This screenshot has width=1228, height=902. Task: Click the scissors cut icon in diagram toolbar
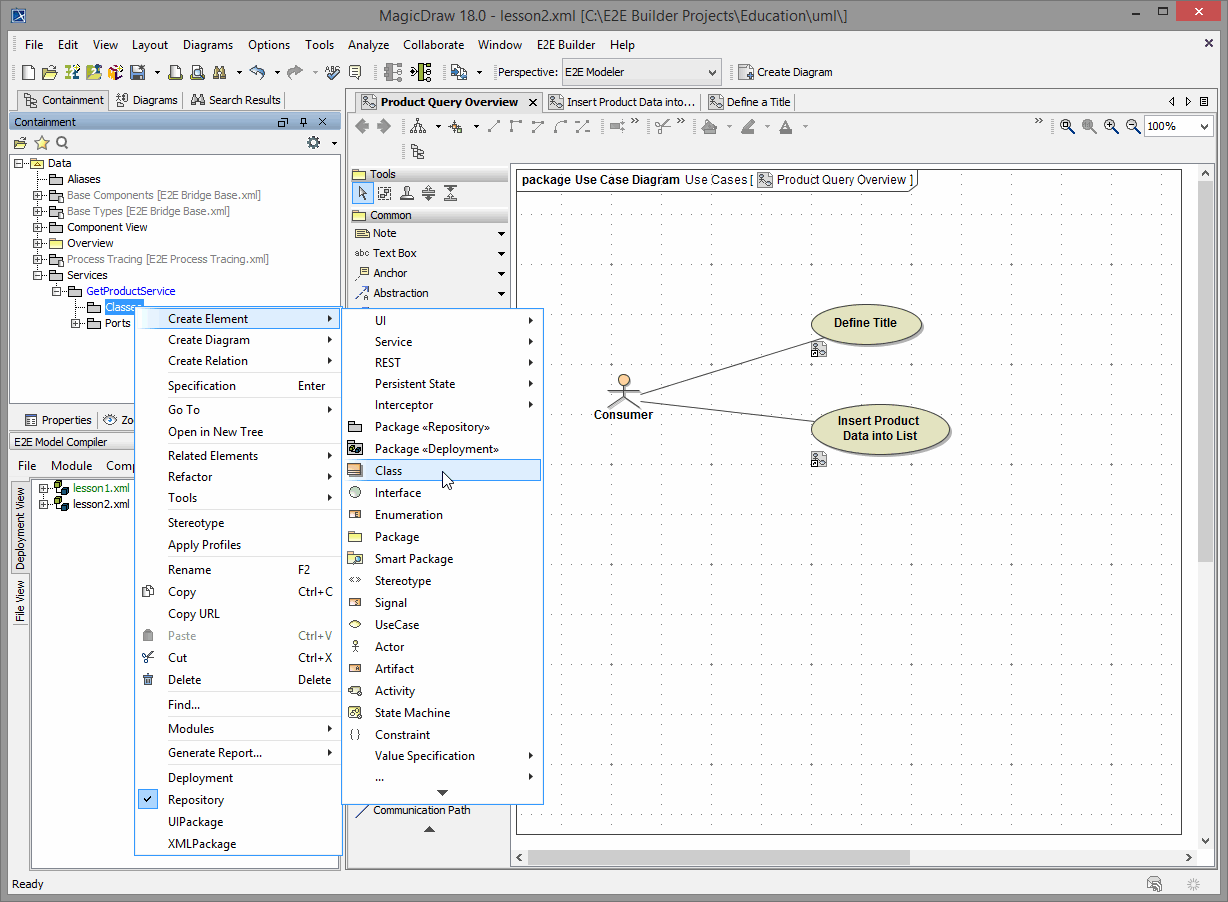point(662,127)
